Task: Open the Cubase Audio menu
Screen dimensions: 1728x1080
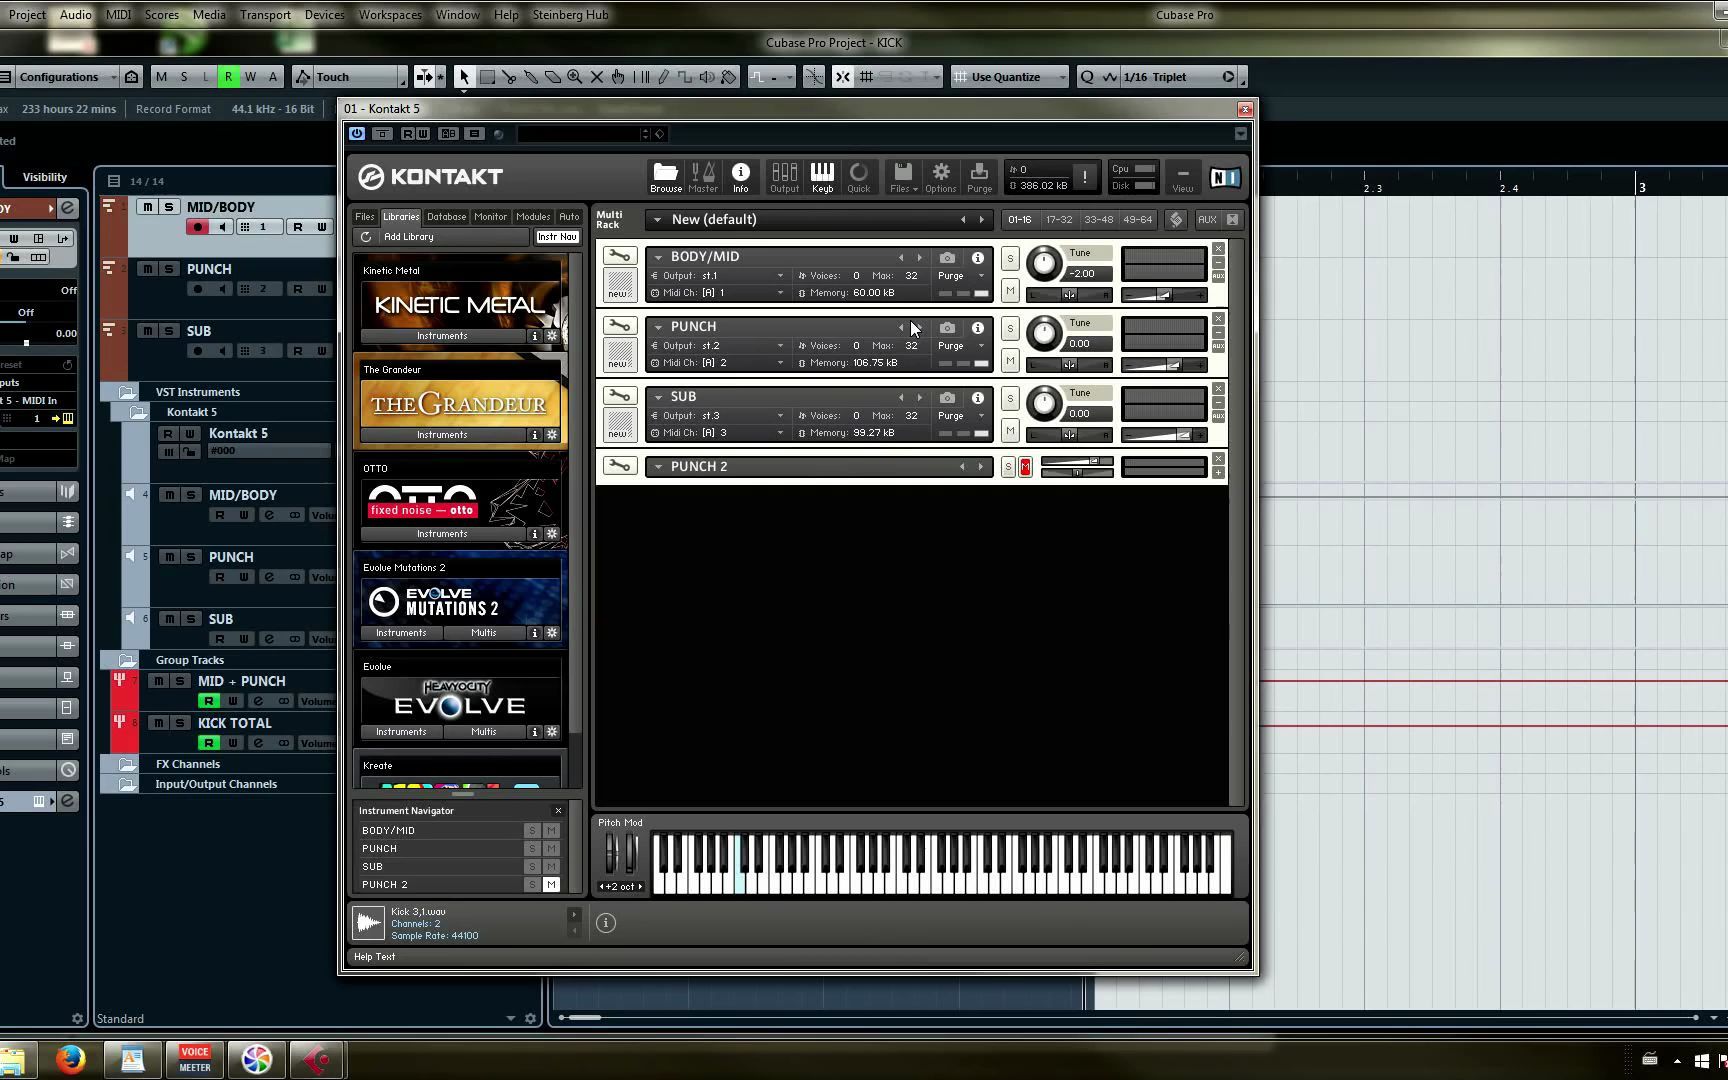Action: [x=75, y=15]
